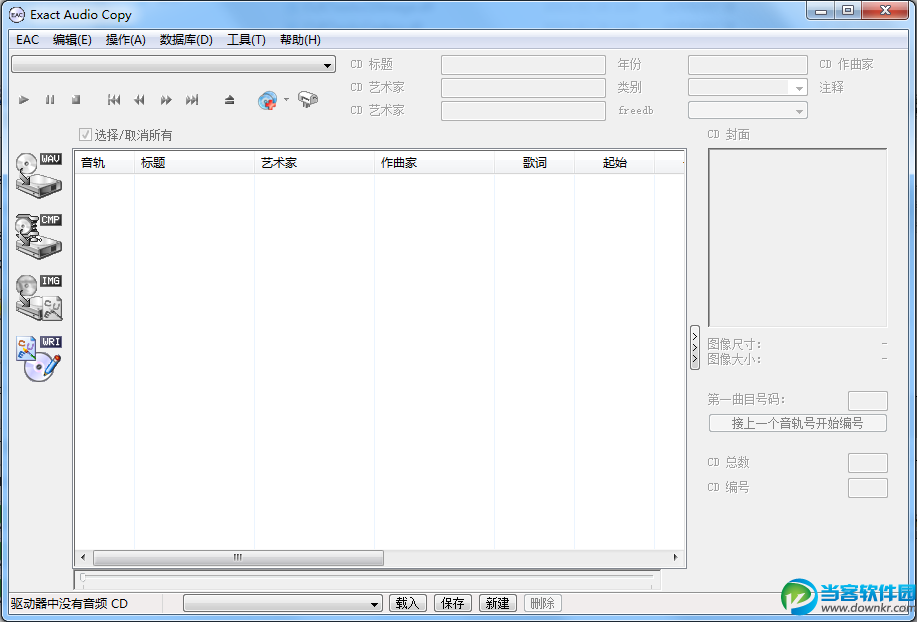
Task: Click the rewind button
Action: click(x=139, y=100)
